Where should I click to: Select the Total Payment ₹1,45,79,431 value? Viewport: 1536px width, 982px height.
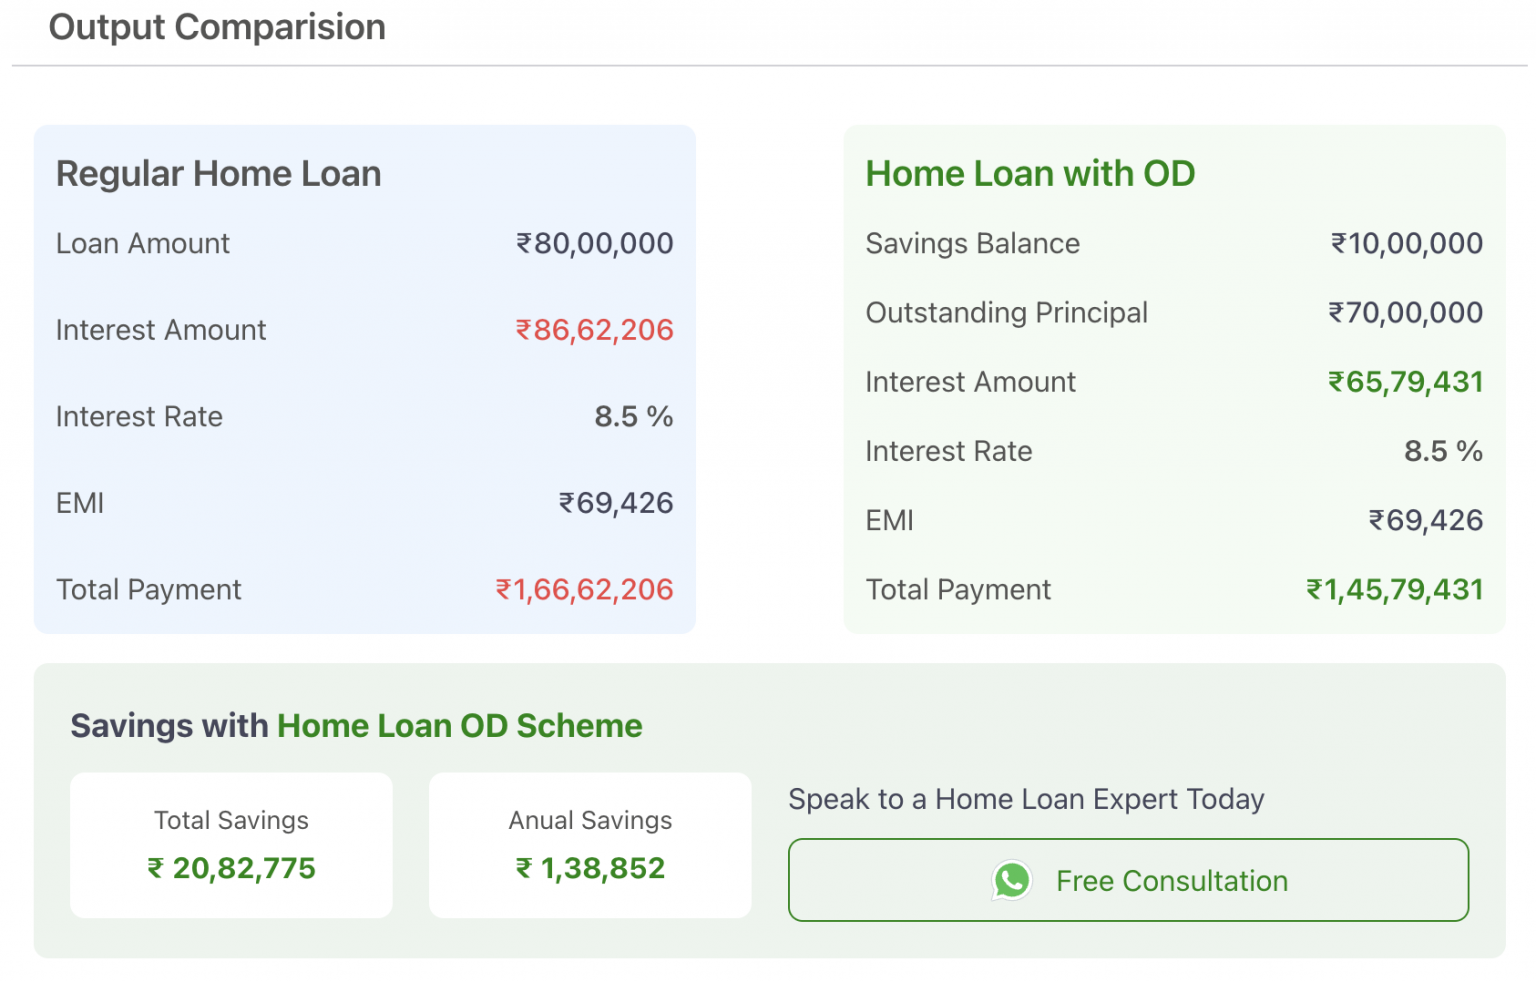click(1394, 589)
